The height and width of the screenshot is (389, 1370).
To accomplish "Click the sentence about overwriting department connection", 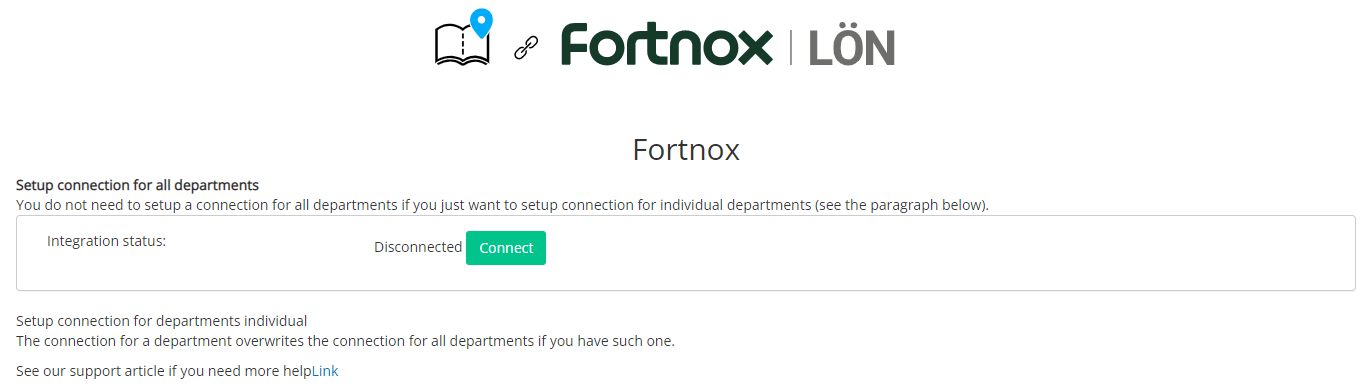I will tap(346, 341).
